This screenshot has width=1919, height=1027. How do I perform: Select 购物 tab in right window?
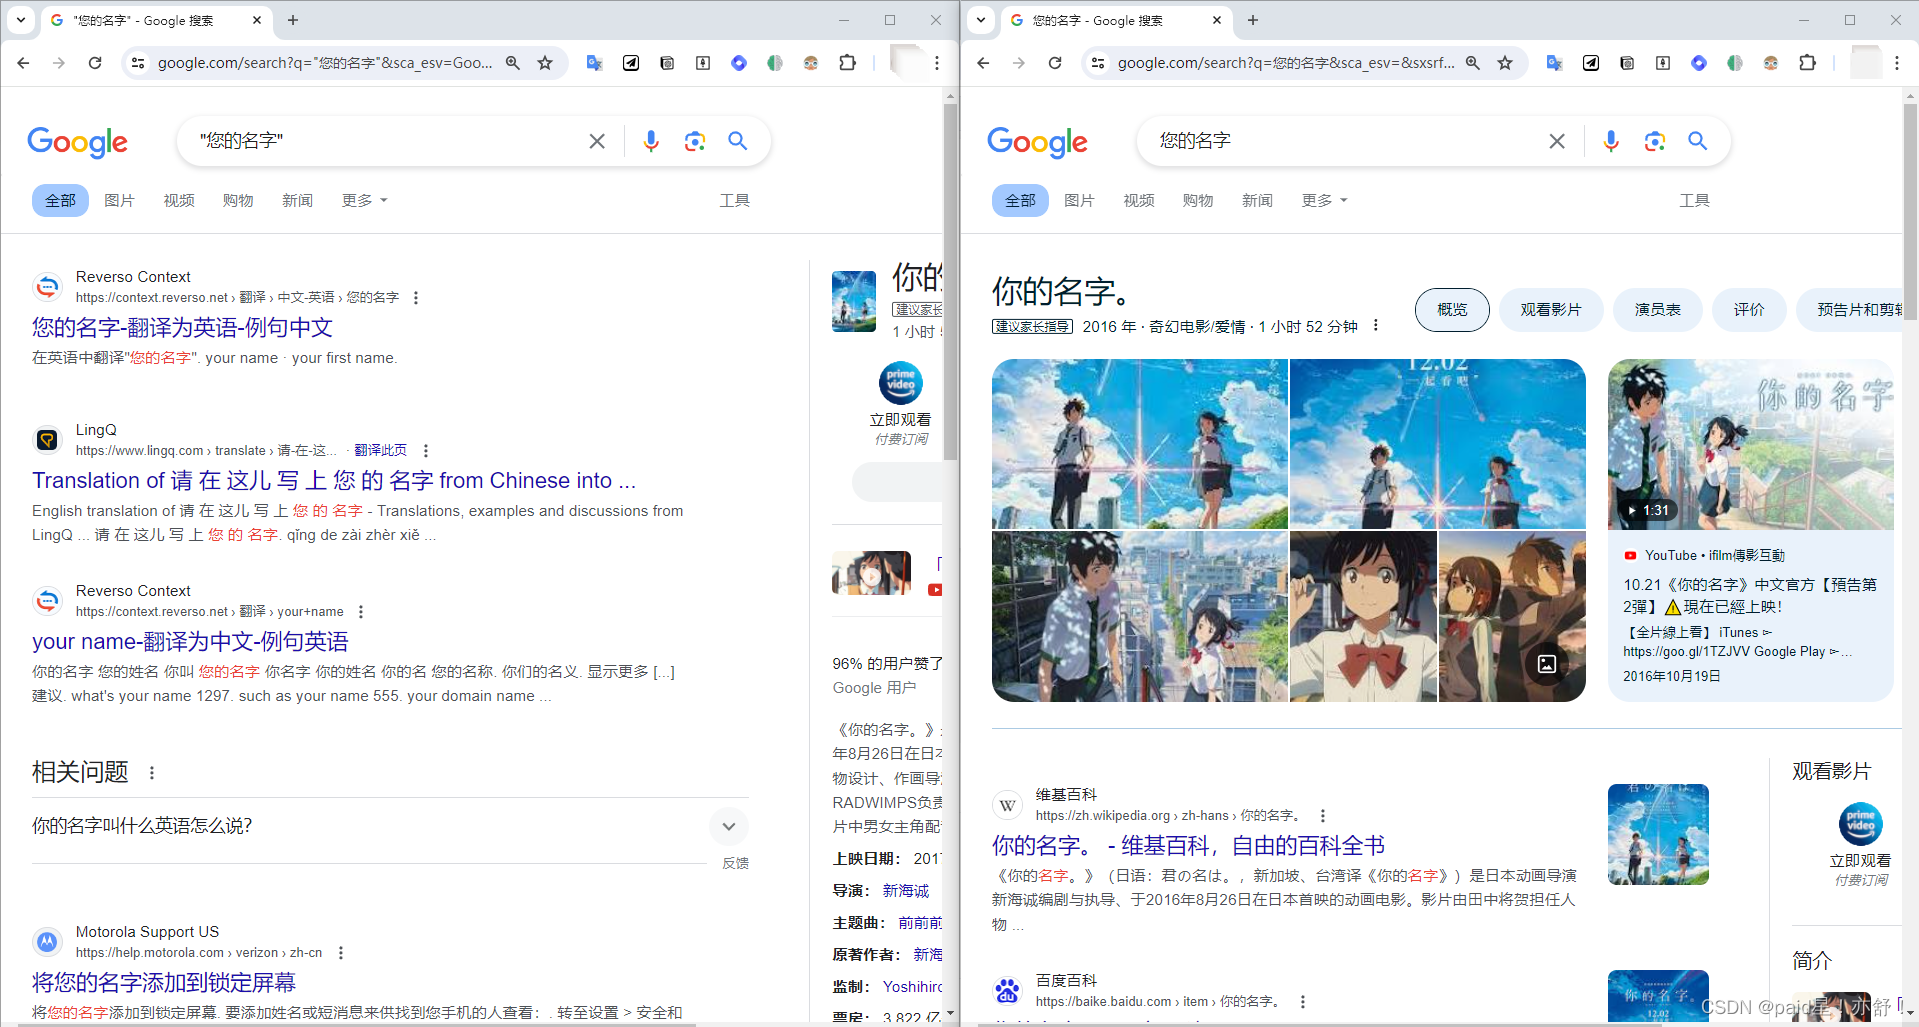pos(1198,201)
